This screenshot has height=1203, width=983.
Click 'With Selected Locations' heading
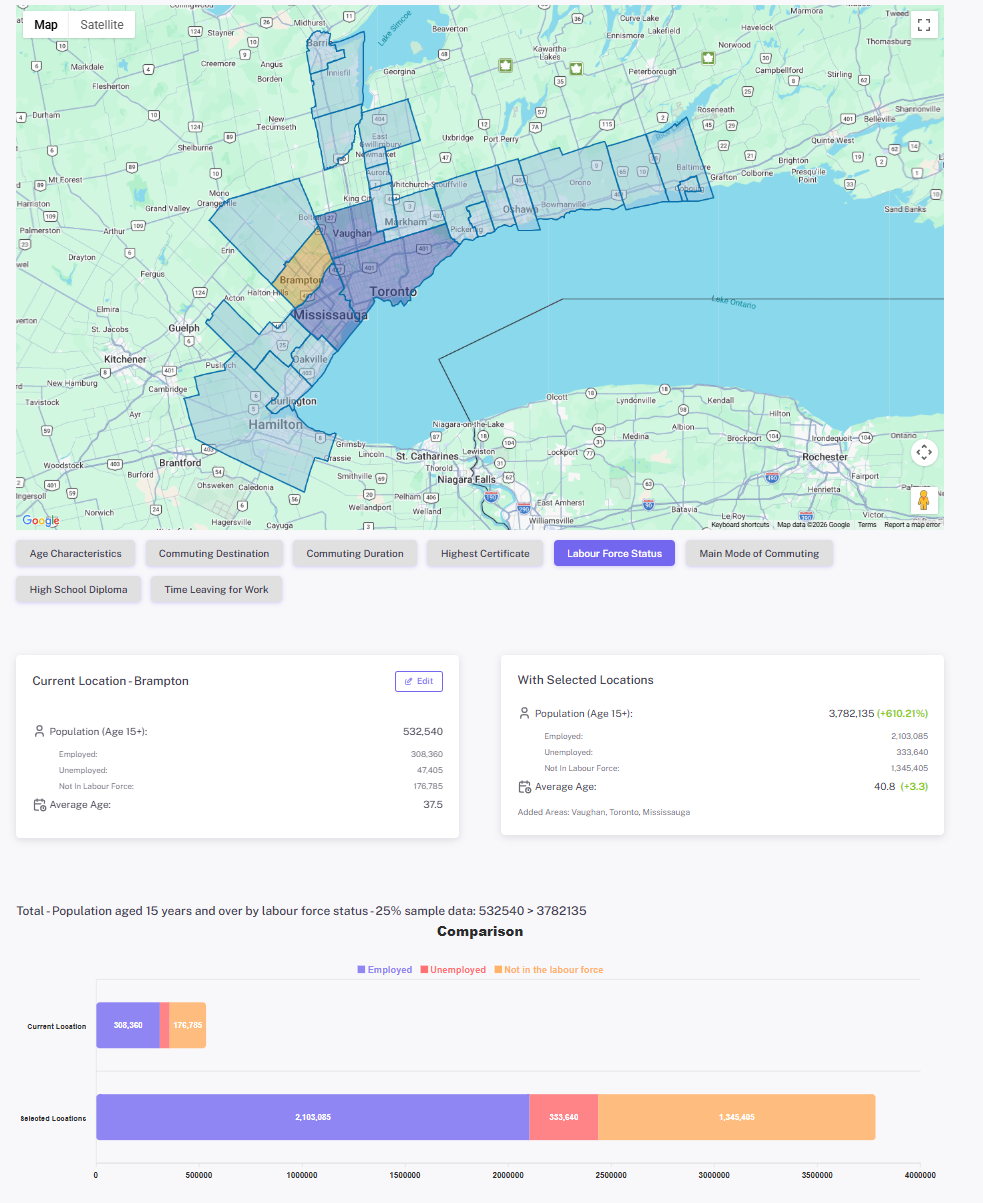pyautogui.click(x=585, y=680)
